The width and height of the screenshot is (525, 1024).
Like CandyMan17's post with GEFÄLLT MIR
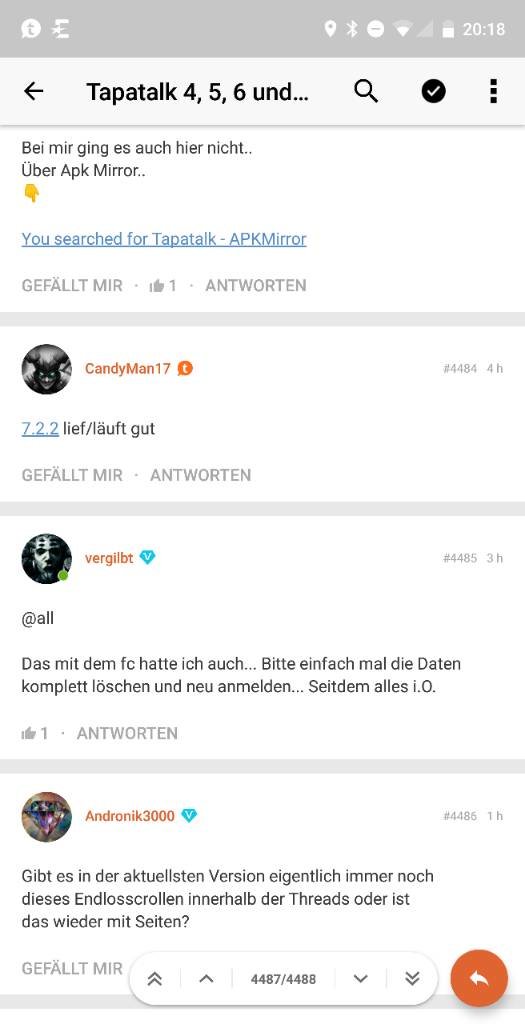coord(72,475)
